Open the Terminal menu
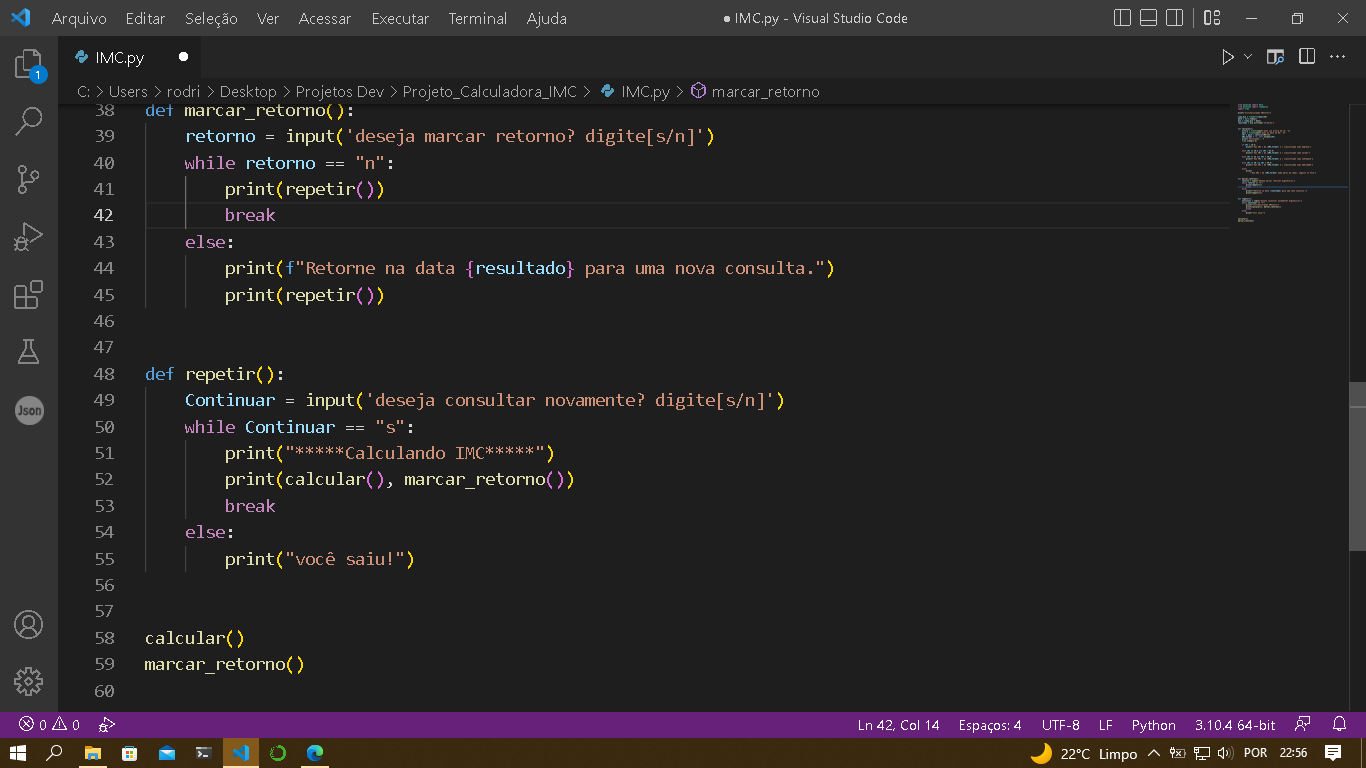The width and height of the screenshot is (1366, 768). click(477, 18)
